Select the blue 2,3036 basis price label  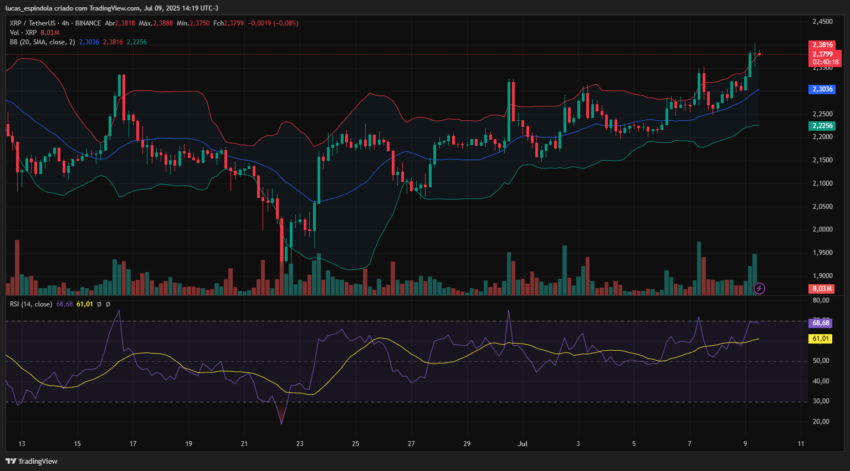click(822, 89)
